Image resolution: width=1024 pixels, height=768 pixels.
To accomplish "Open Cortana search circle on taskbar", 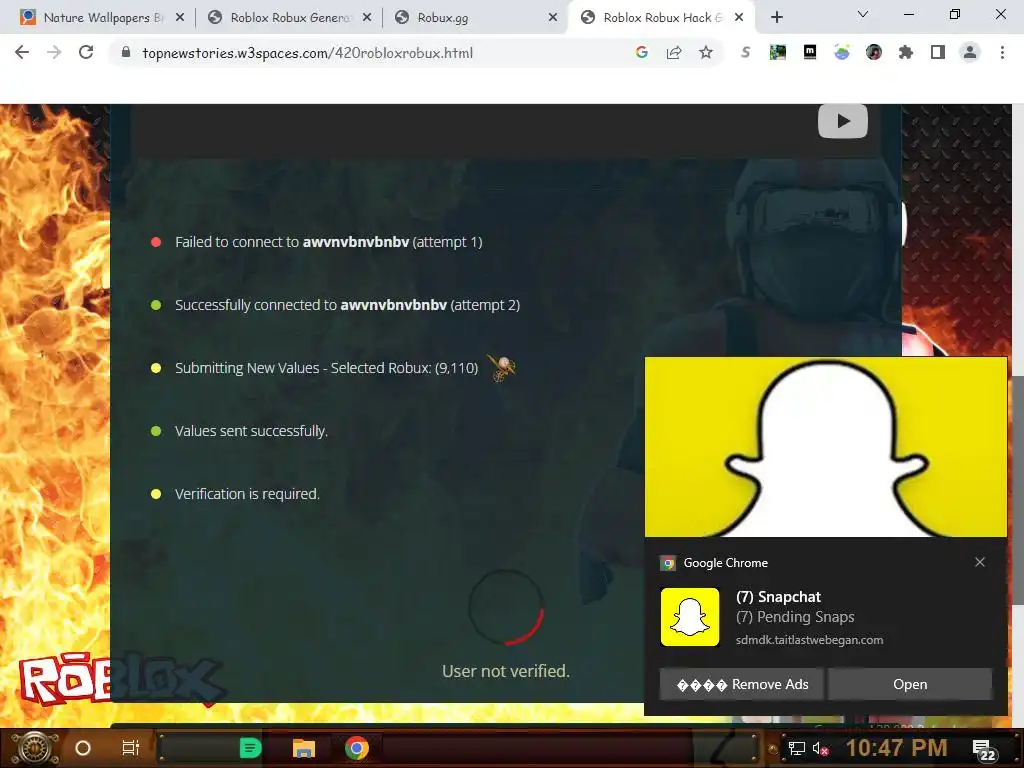I will (83, 748).
